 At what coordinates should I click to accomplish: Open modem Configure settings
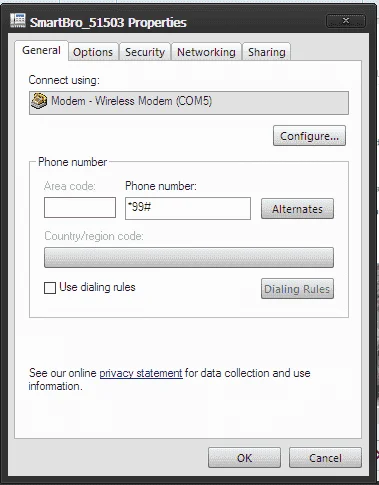[x=309, y=136]
